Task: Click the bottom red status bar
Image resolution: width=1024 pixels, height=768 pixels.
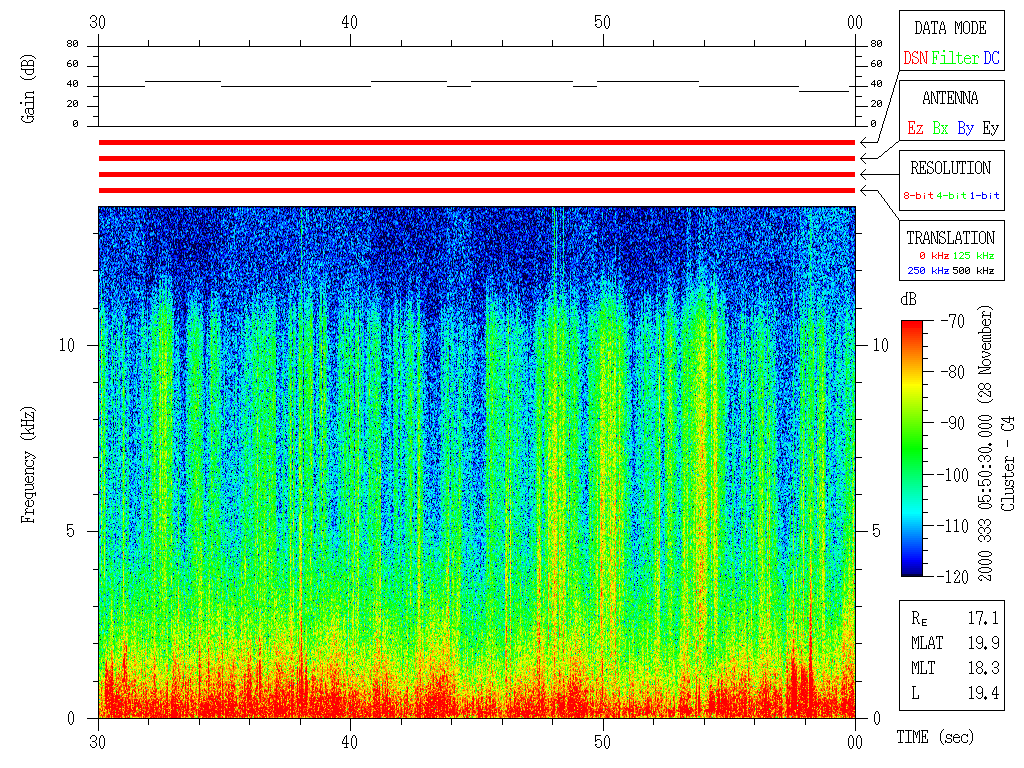Action: [476, 190]
